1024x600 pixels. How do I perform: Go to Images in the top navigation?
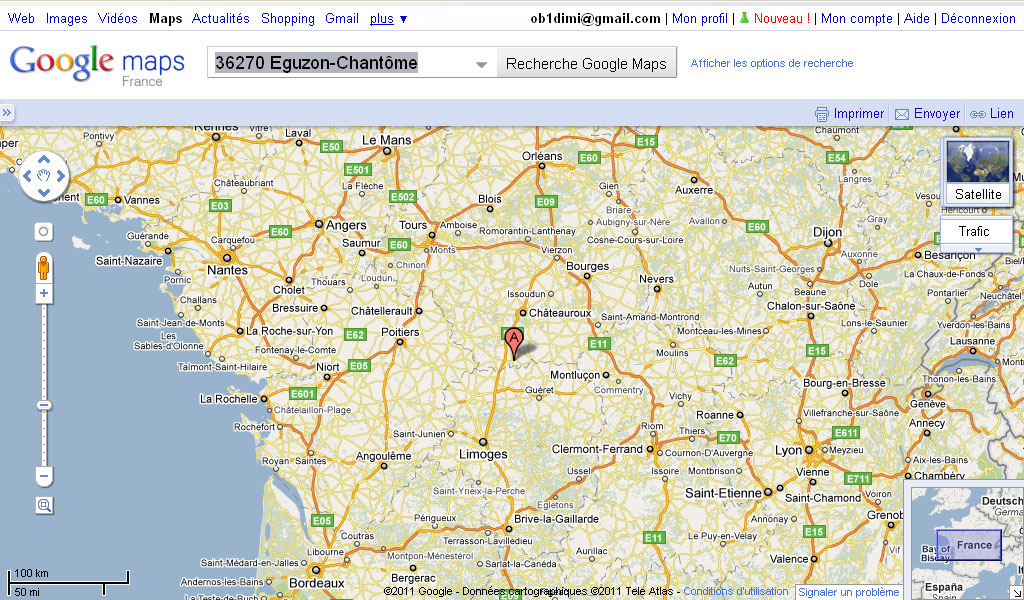(x=66, y=18)
